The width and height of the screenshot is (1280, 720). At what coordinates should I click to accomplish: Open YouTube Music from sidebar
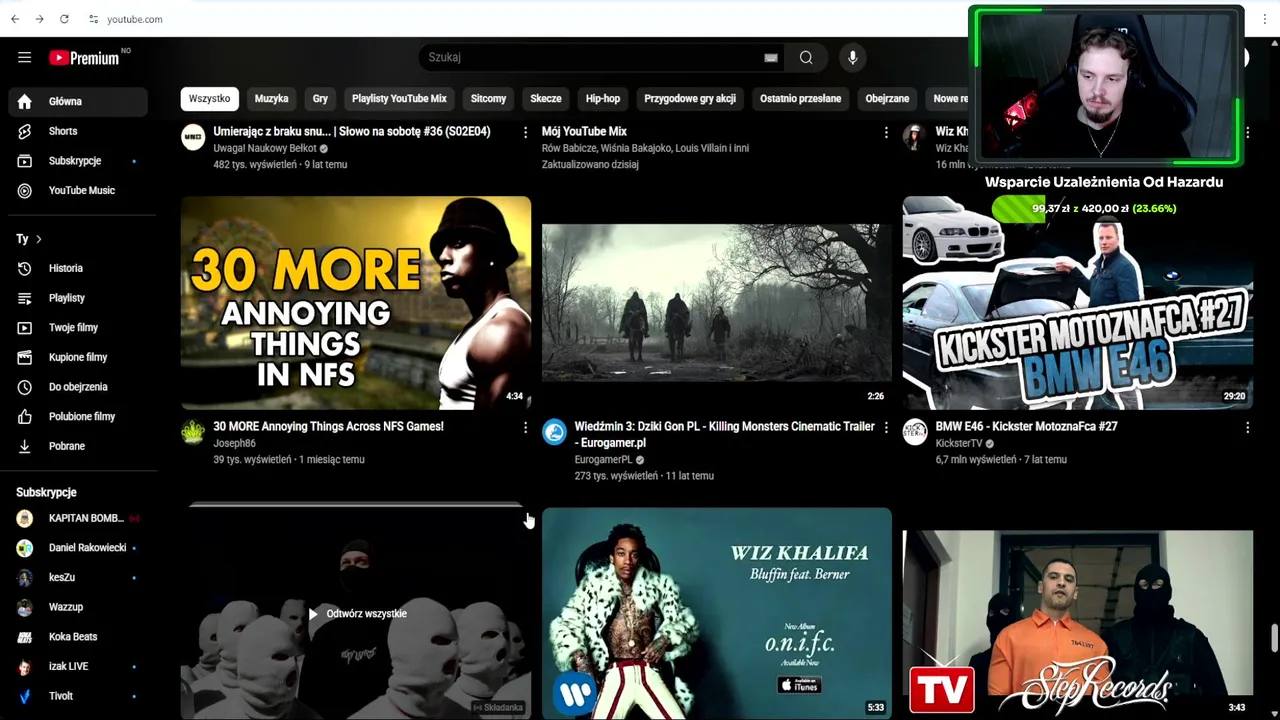coord(78,190)
